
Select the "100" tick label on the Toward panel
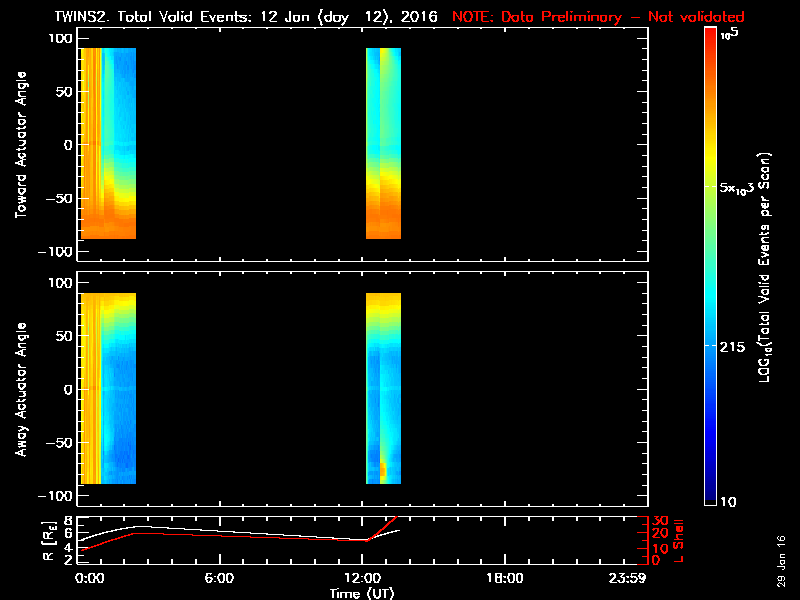[61, 39]
